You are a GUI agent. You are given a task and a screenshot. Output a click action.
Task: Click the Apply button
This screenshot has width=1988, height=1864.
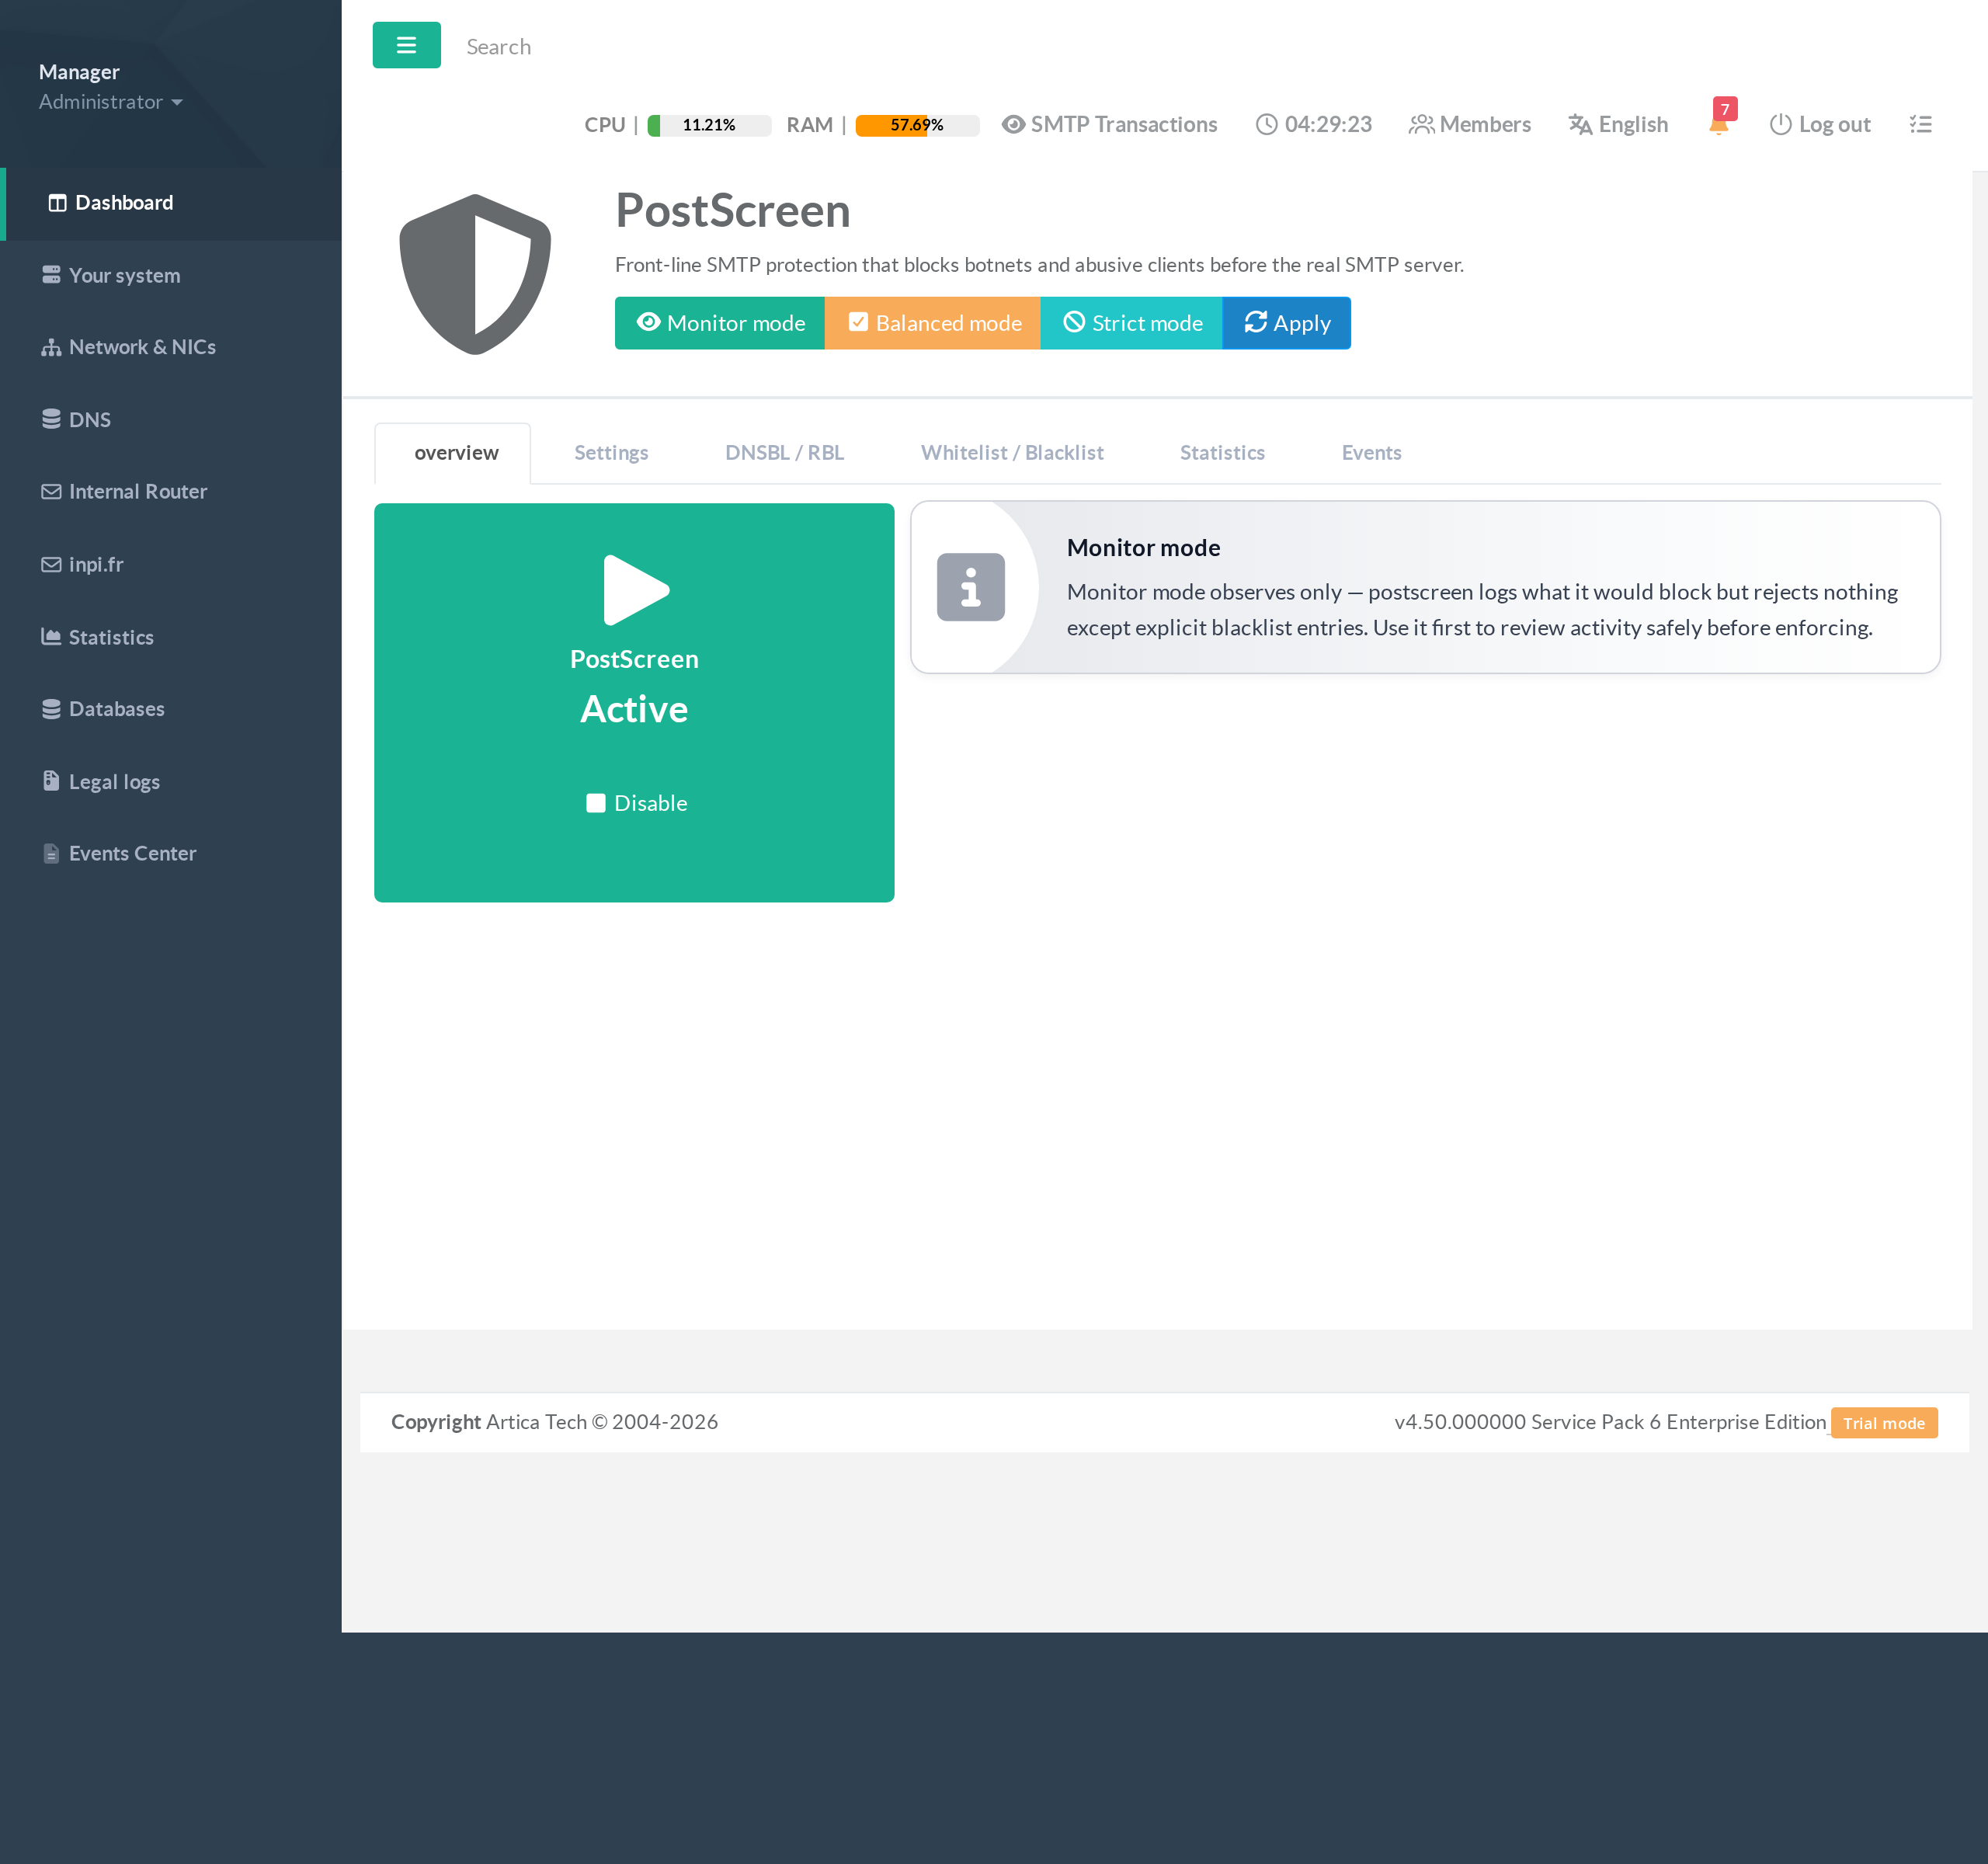(x=1287, y=323)
